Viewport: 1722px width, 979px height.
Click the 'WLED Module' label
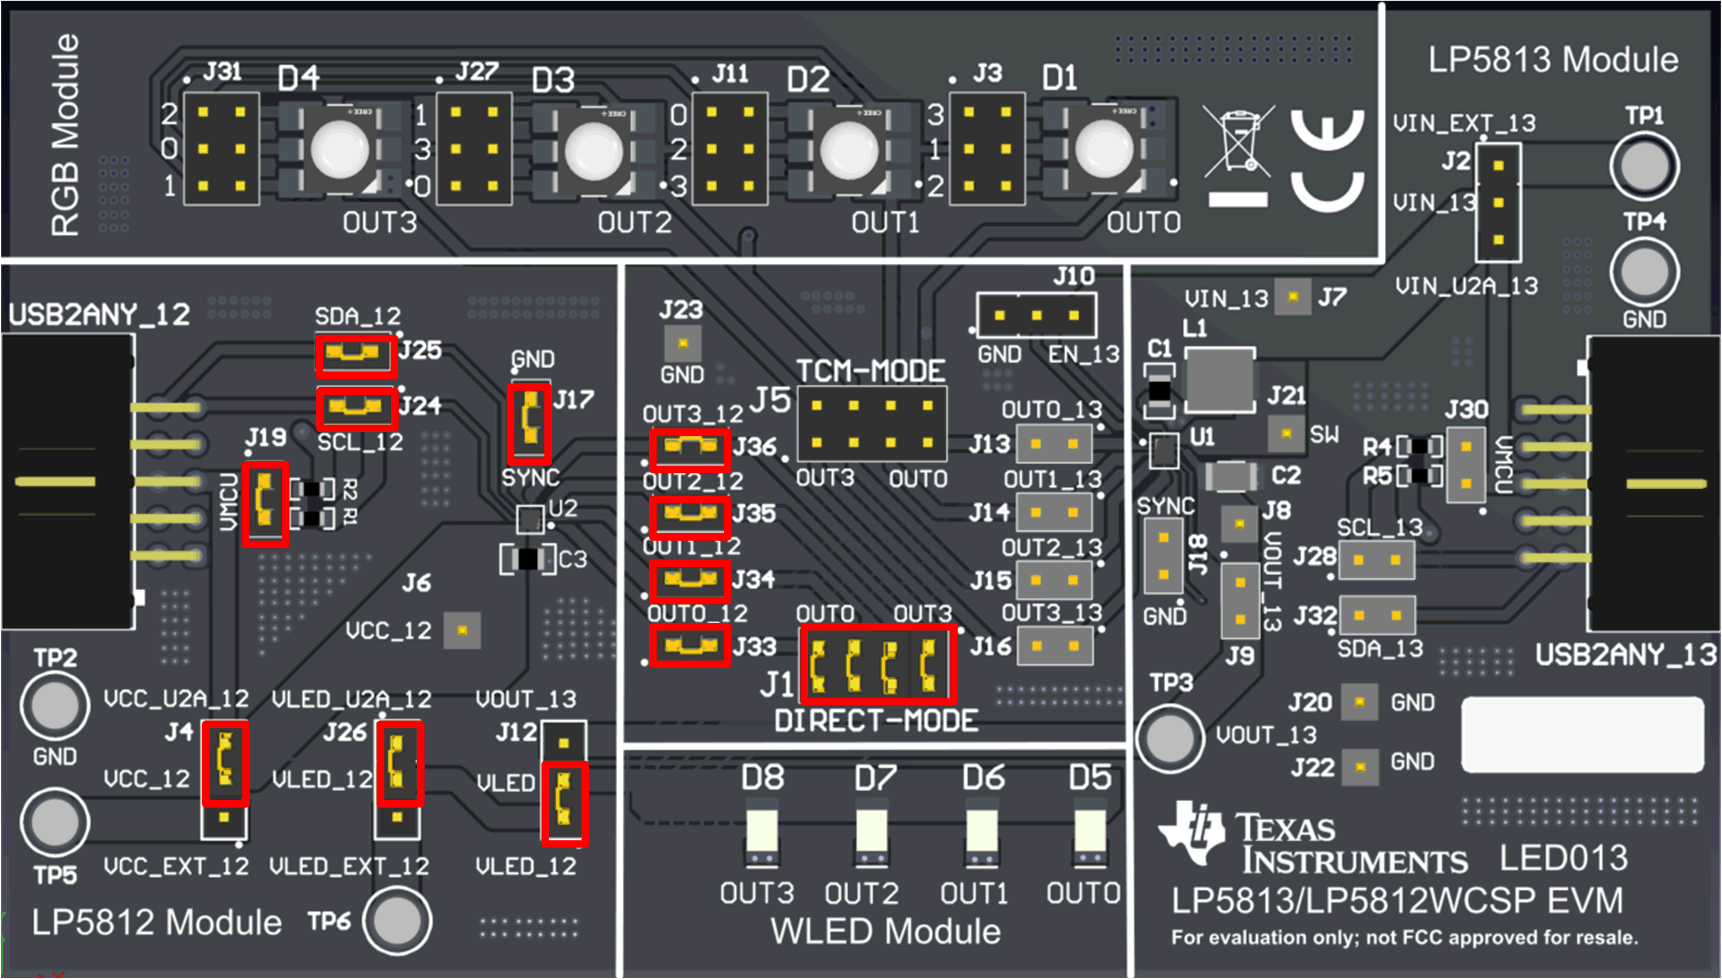pyautogui.click(x=885, y=932)
